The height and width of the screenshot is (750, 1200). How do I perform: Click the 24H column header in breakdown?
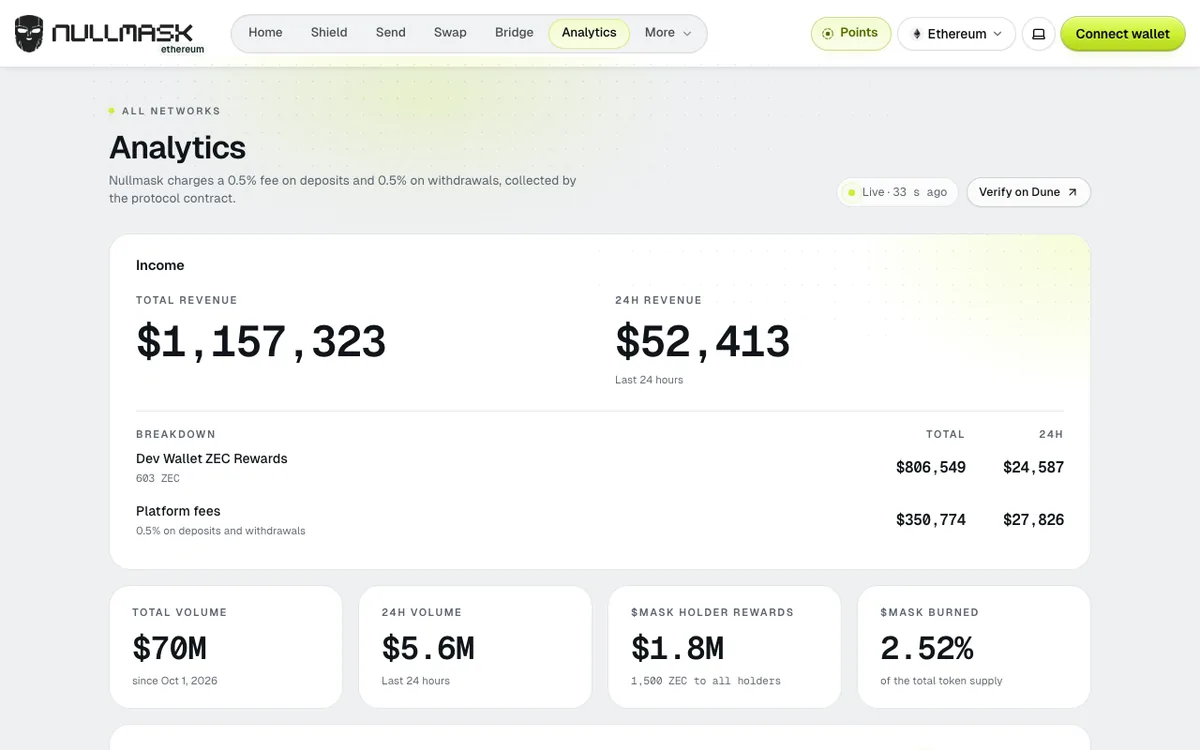1051,434
